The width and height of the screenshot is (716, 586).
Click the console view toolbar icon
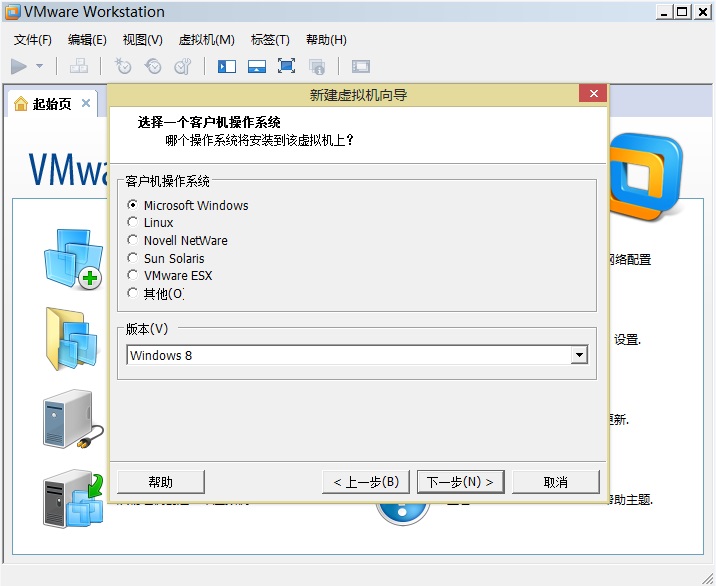point(361,67)
